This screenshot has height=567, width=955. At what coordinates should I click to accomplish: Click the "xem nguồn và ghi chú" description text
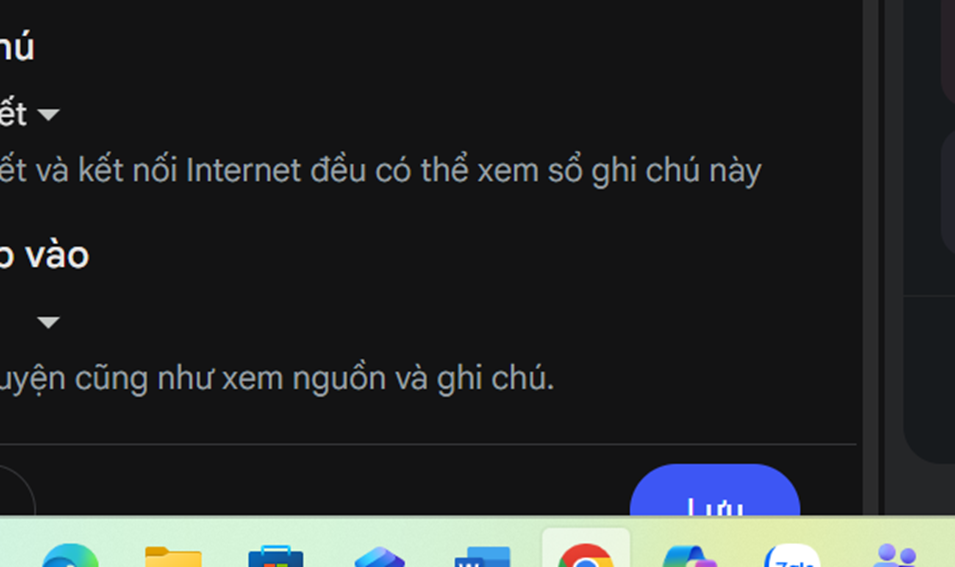(388, 378)
